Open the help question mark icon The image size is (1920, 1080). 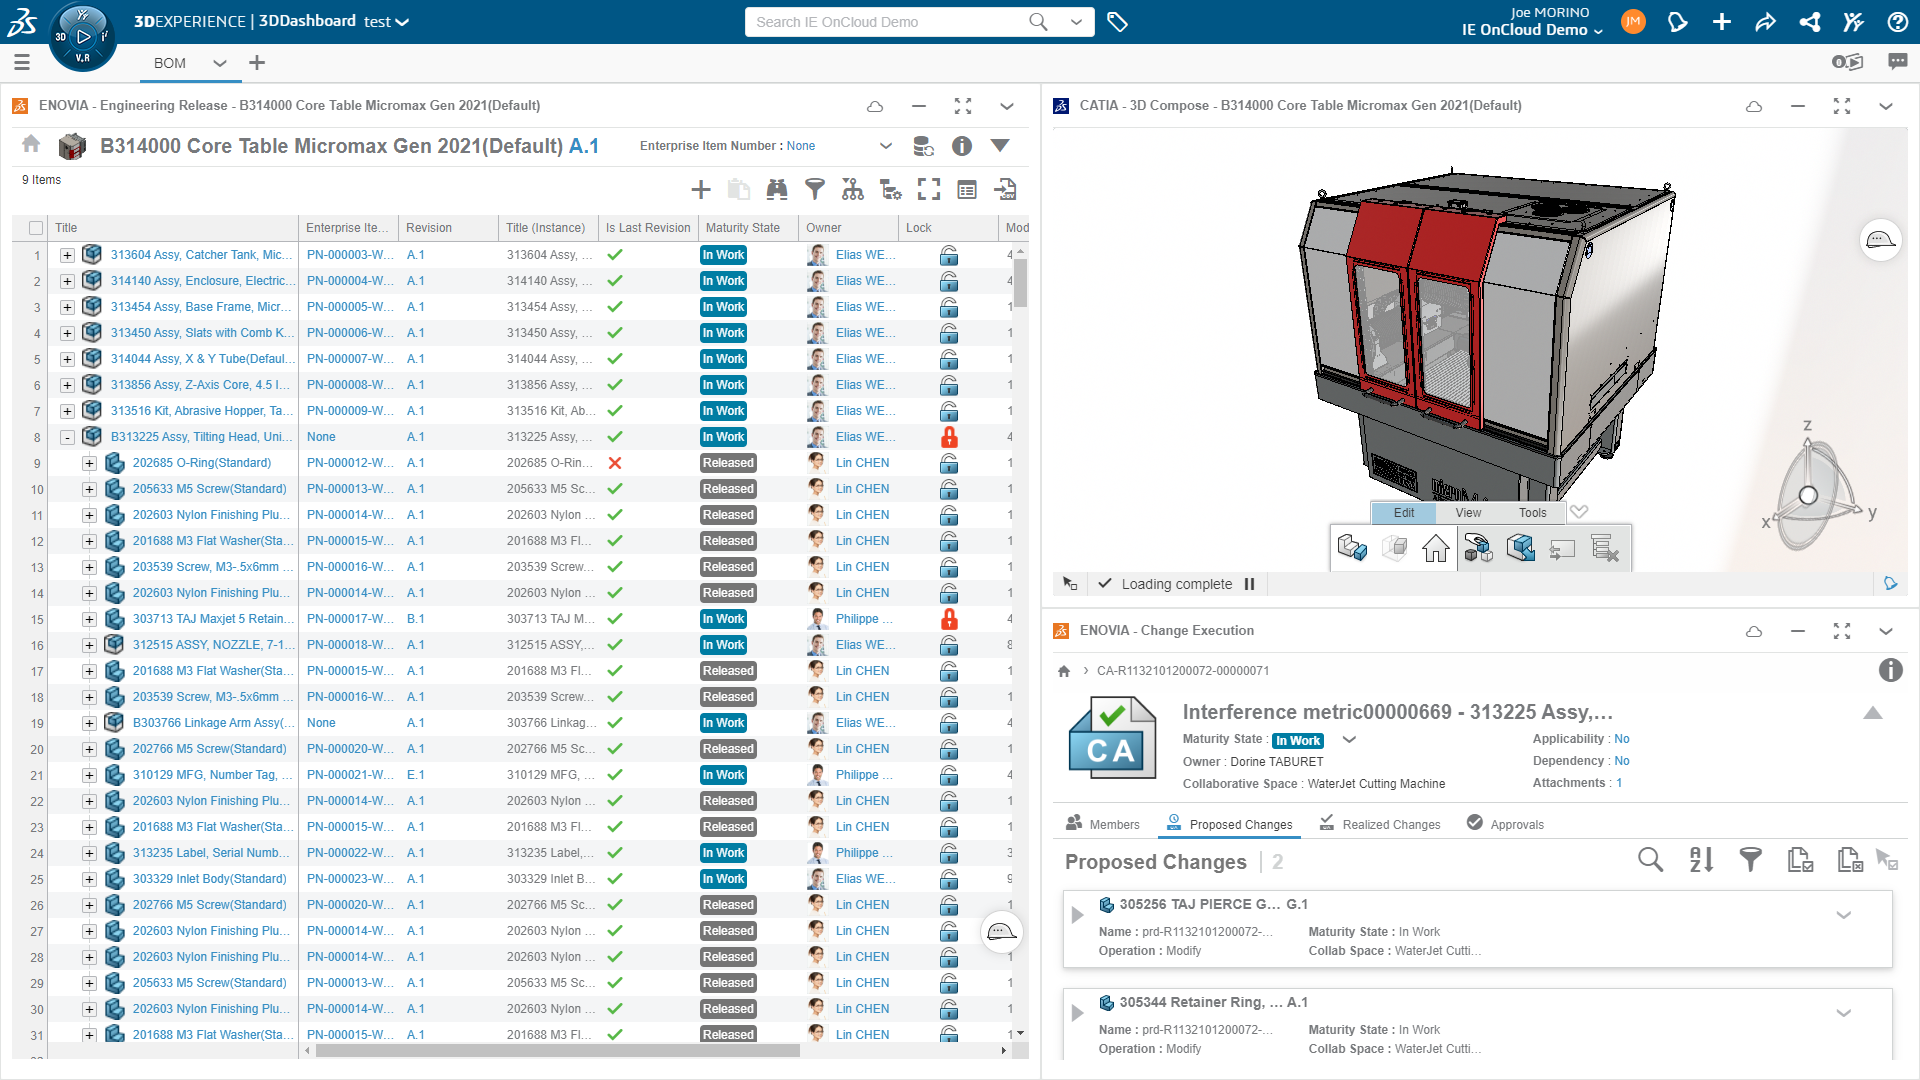coord(1897,22)
